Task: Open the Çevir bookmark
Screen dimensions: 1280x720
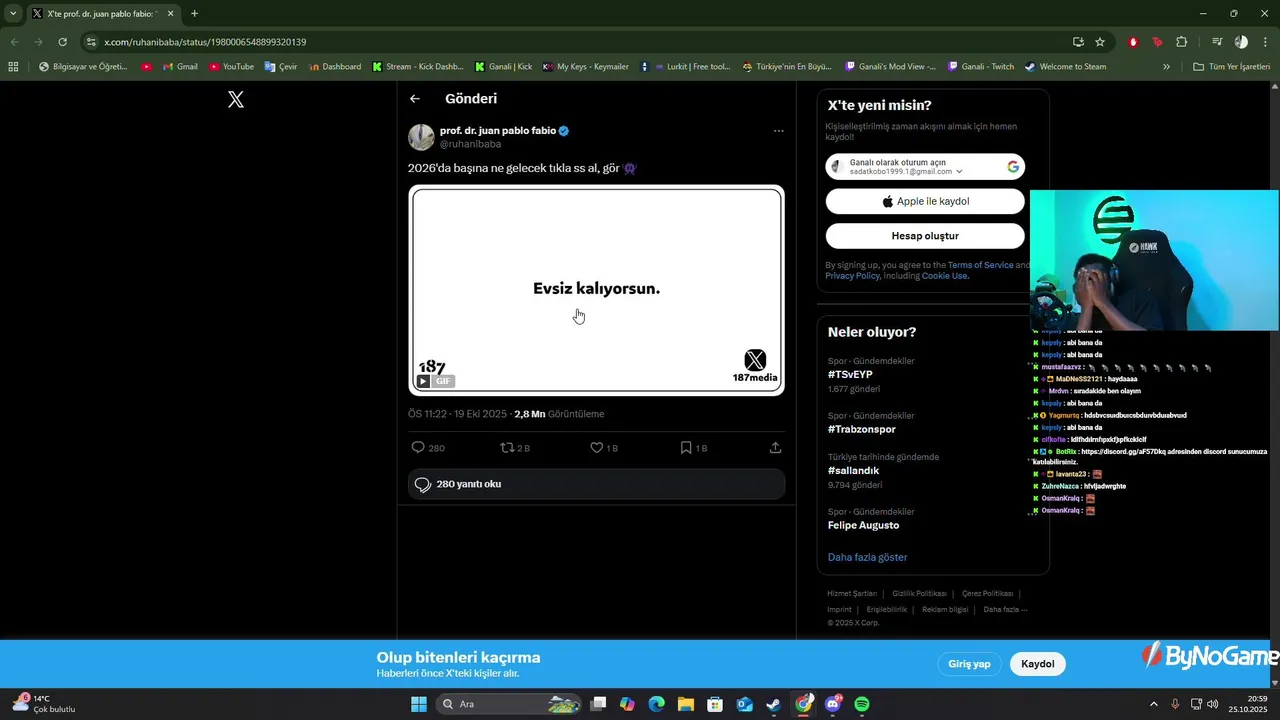Action: click(x=281, y=67)
